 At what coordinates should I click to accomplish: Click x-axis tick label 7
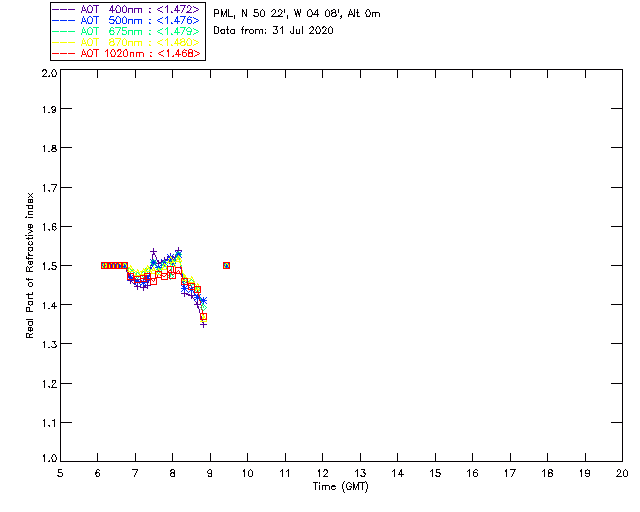pos(135,473)
